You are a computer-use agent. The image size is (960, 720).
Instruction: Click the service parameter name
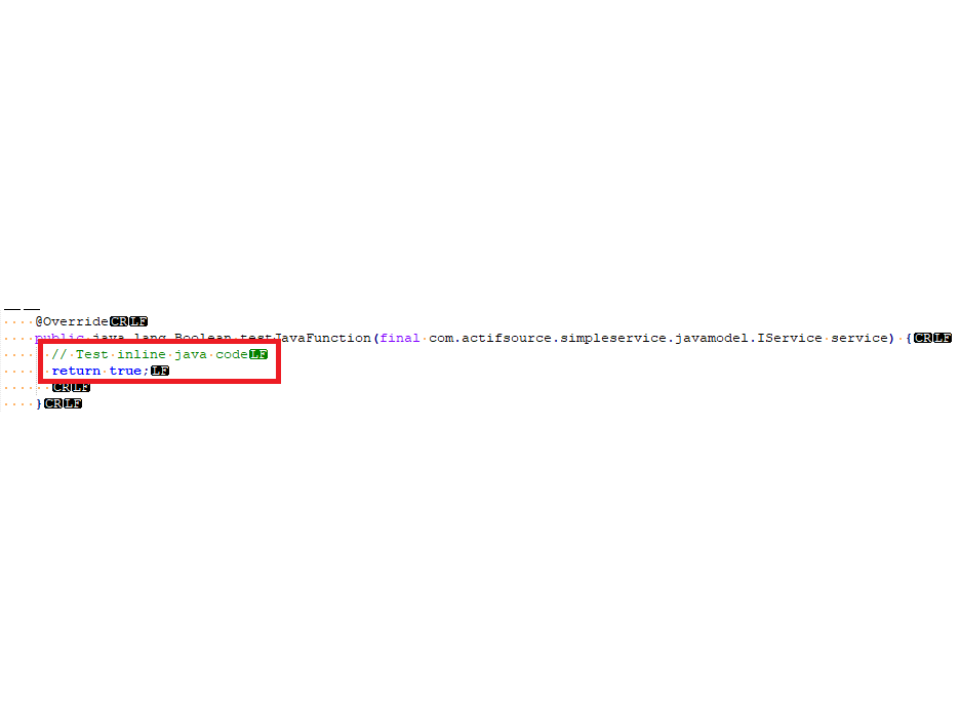(x=859, y=338)
